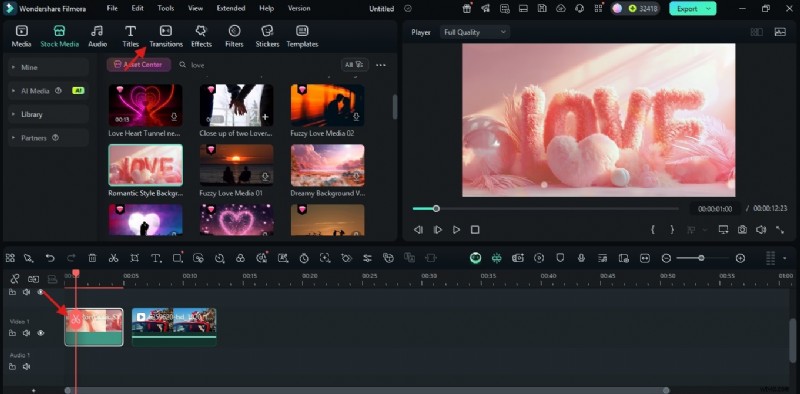Screen dimensions: 800x394
Task: Expand the Partners section
Action: click(48, 138)
